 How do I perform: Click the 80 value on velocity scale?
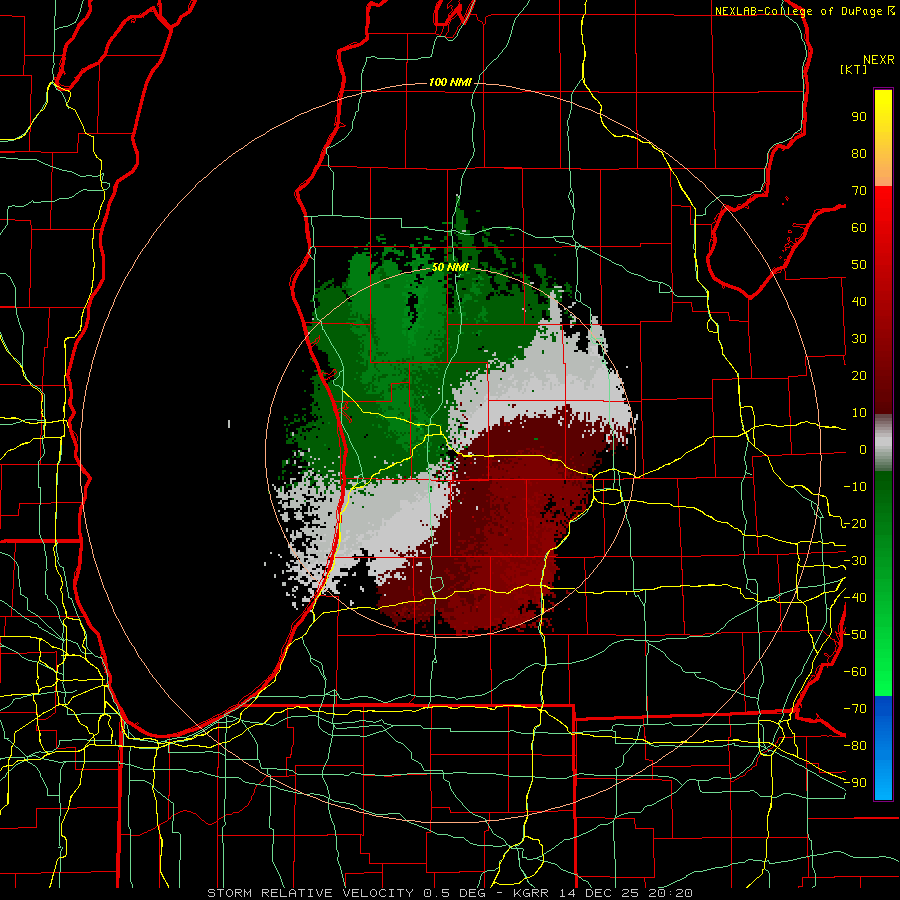tap(859, 154)
